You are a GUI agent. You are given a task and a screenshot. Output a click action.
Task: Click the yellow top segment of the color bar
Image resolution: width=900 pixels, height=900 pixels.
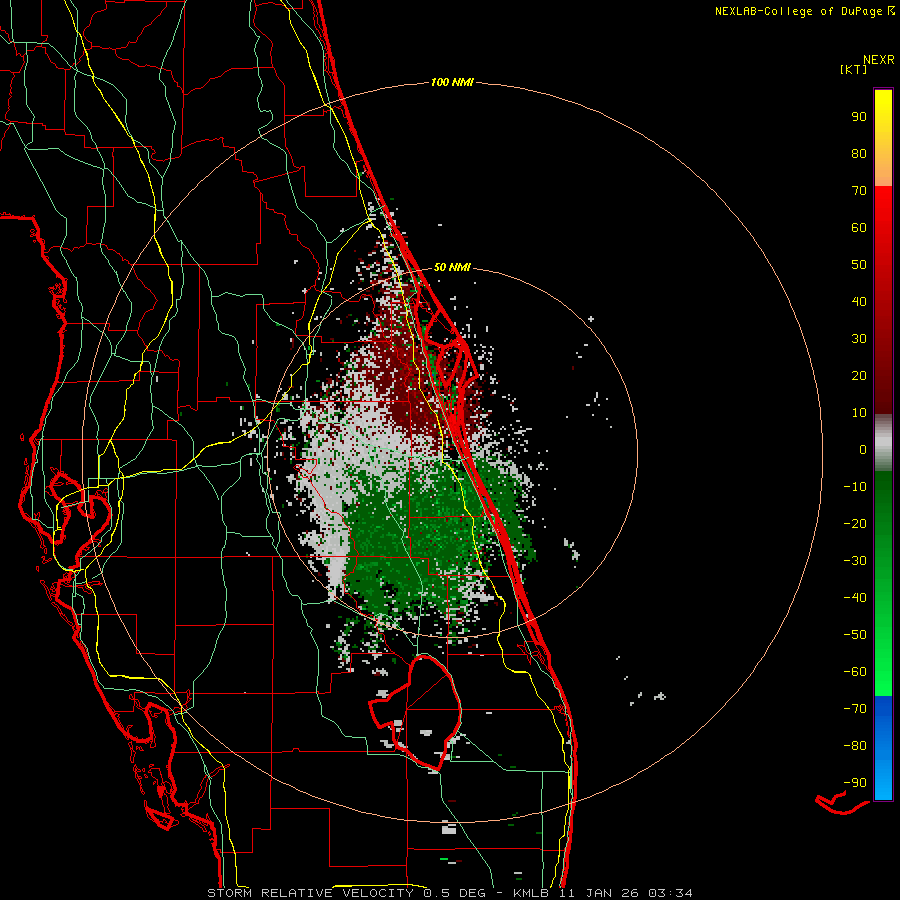click(x=883, y=138)
